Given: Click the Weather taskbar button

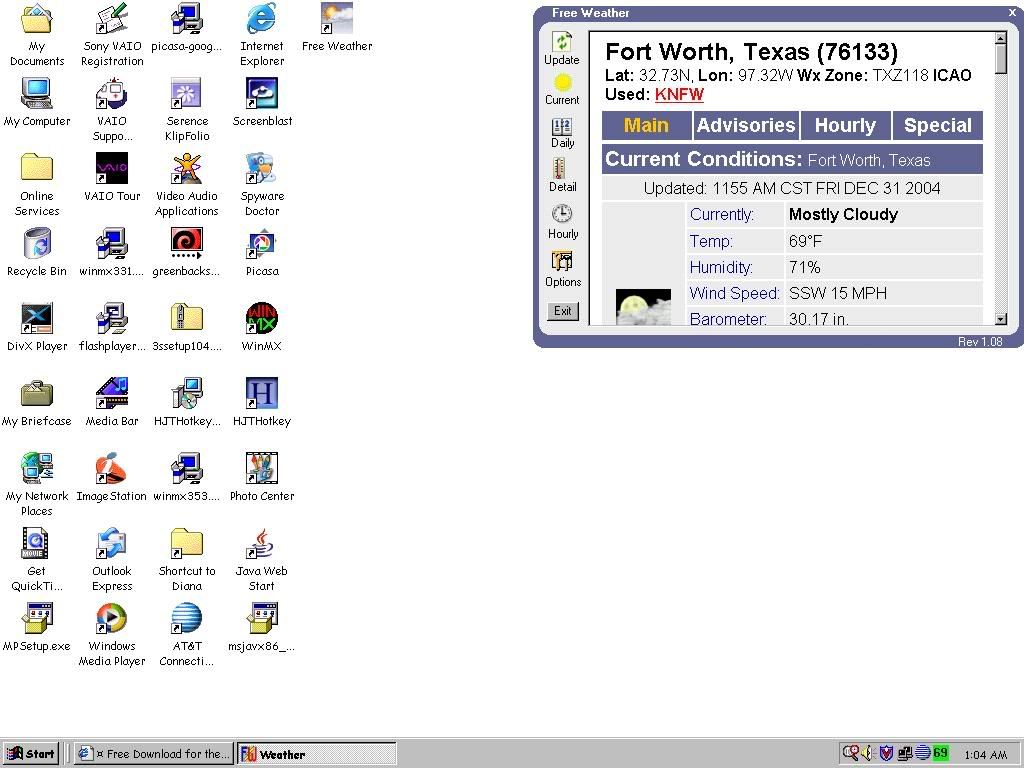Looking at the screenshot, I should pos(316,754).
